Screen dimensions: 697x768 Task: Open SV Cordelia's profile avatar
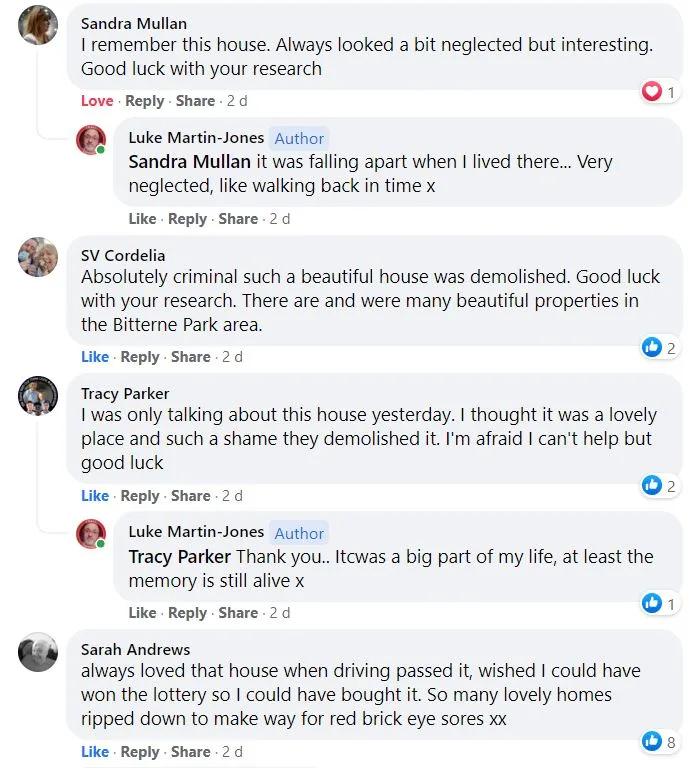pos(38,257)
